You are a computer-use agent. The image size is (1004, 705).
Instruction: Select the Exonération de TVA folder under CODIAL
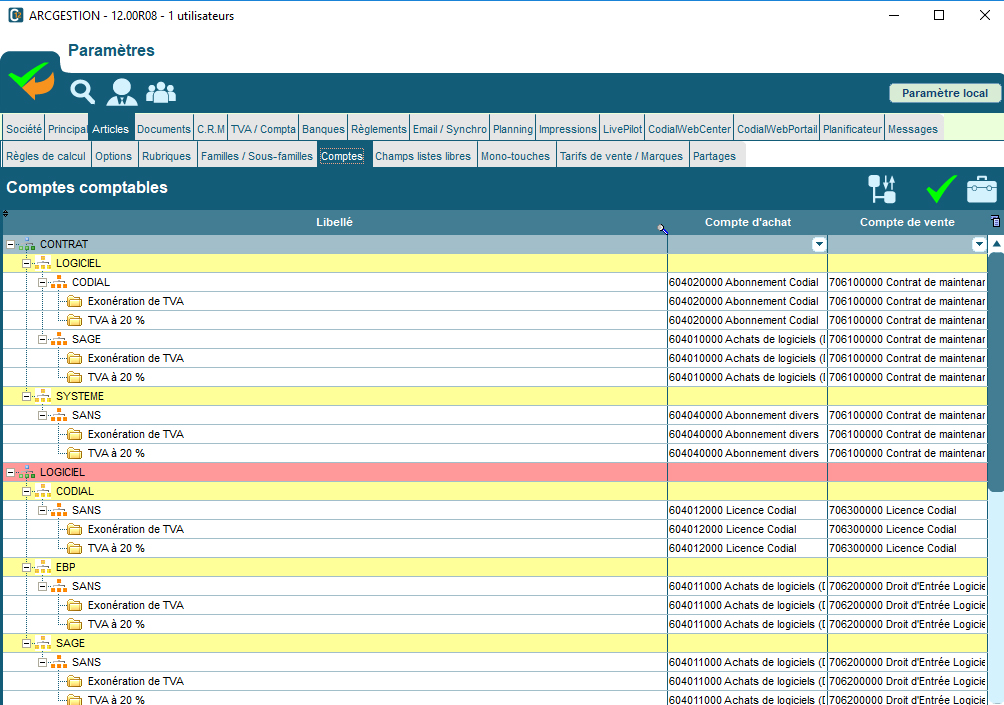pos(135,301)
